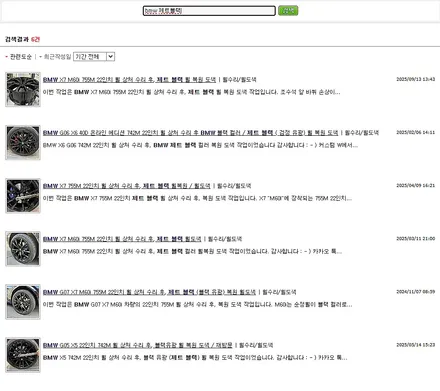
Task: Open the 'BMW G06 X6 40D 온라인 에디션' post title
Action: [190, 133]
